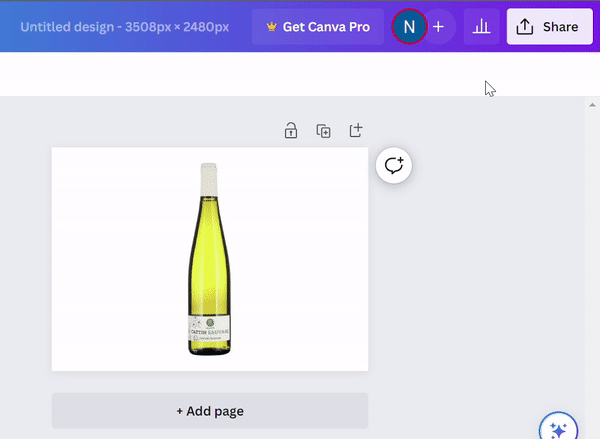
Task: Open the analytics bar chart icon
Action: pos(481,27)
